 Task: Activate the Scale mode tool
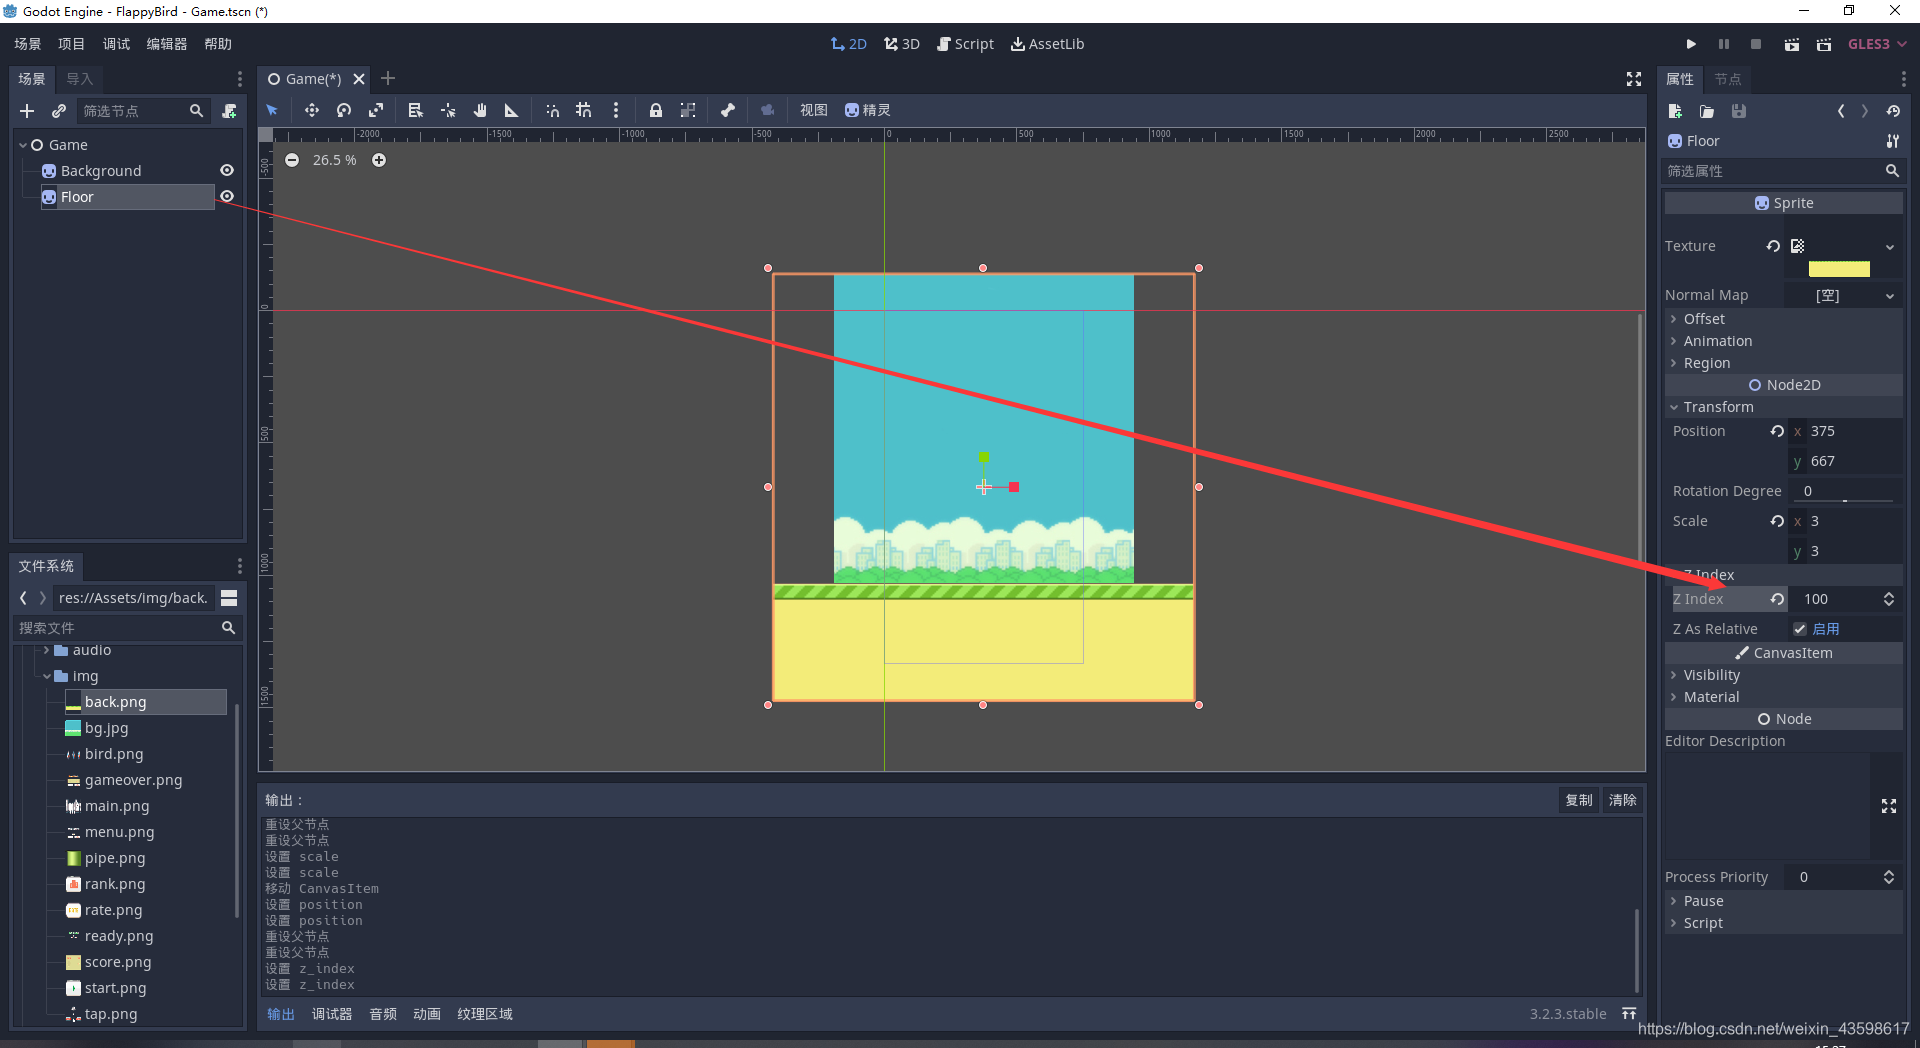376,110
